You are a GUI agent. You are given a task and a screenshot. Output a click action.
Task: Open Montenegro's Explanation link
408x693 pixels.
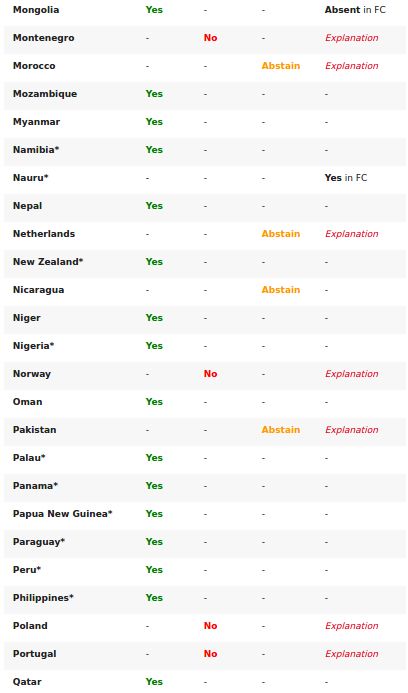point(351,38)
